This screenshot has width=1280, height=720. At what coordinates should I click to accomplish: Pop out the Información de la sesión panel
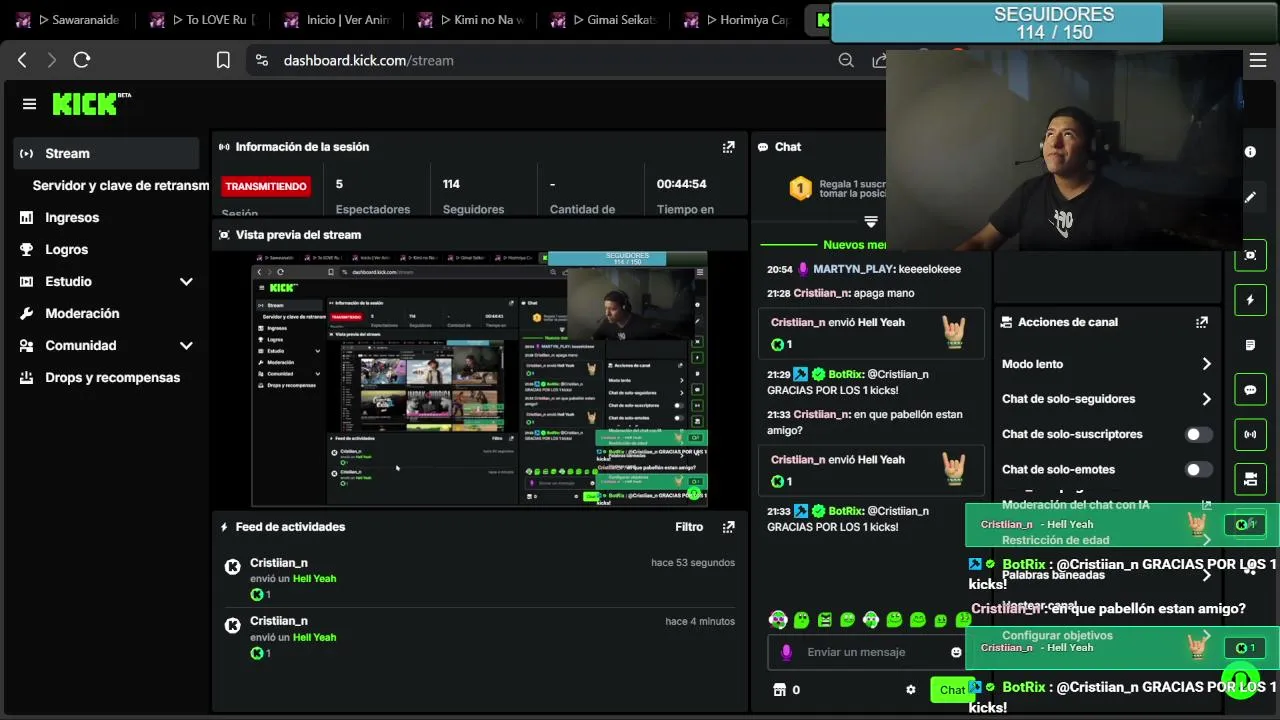click(728, 147)
